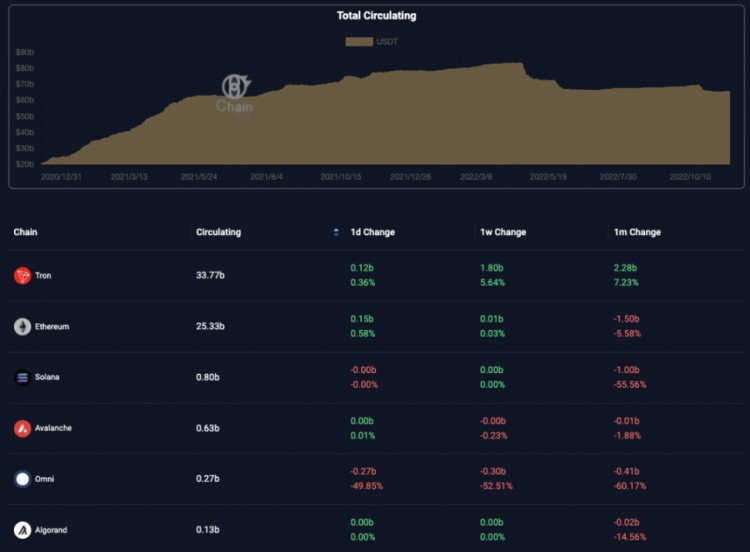This screenshot has width=750, height=552.
Task: Click Algorand 1m change -14.56%
Action: (630, 537)
